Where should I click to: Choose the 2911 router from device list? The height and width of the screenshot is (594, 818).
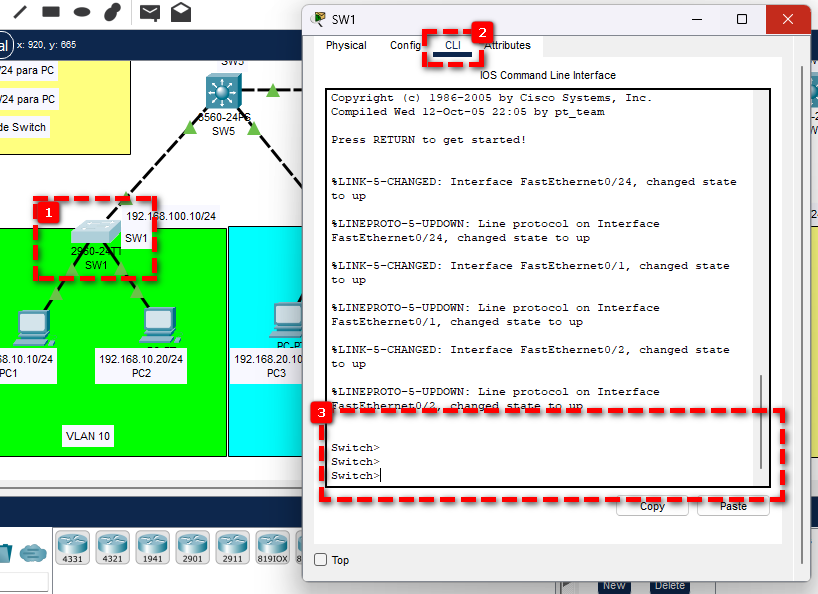(233, 548)
